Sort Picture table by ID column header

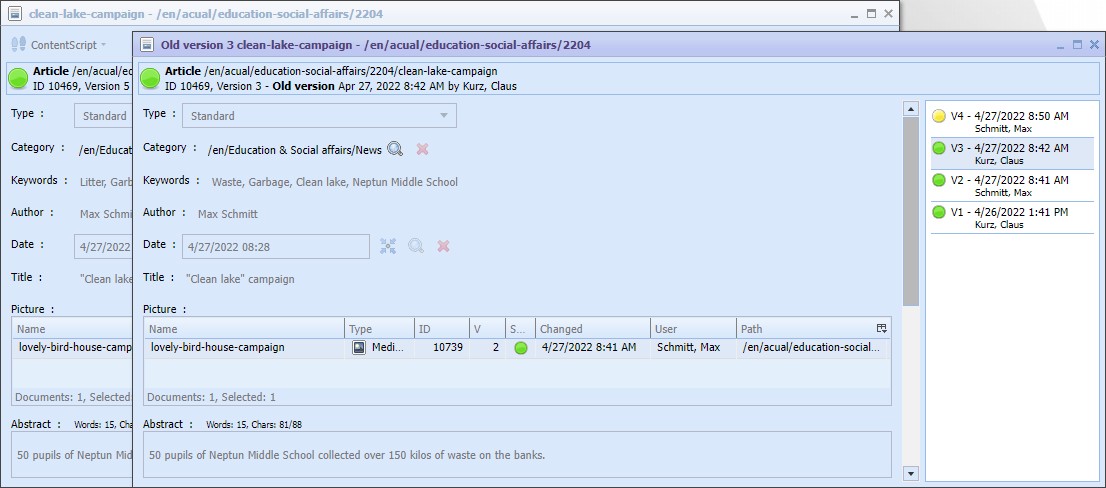point(442,329)
